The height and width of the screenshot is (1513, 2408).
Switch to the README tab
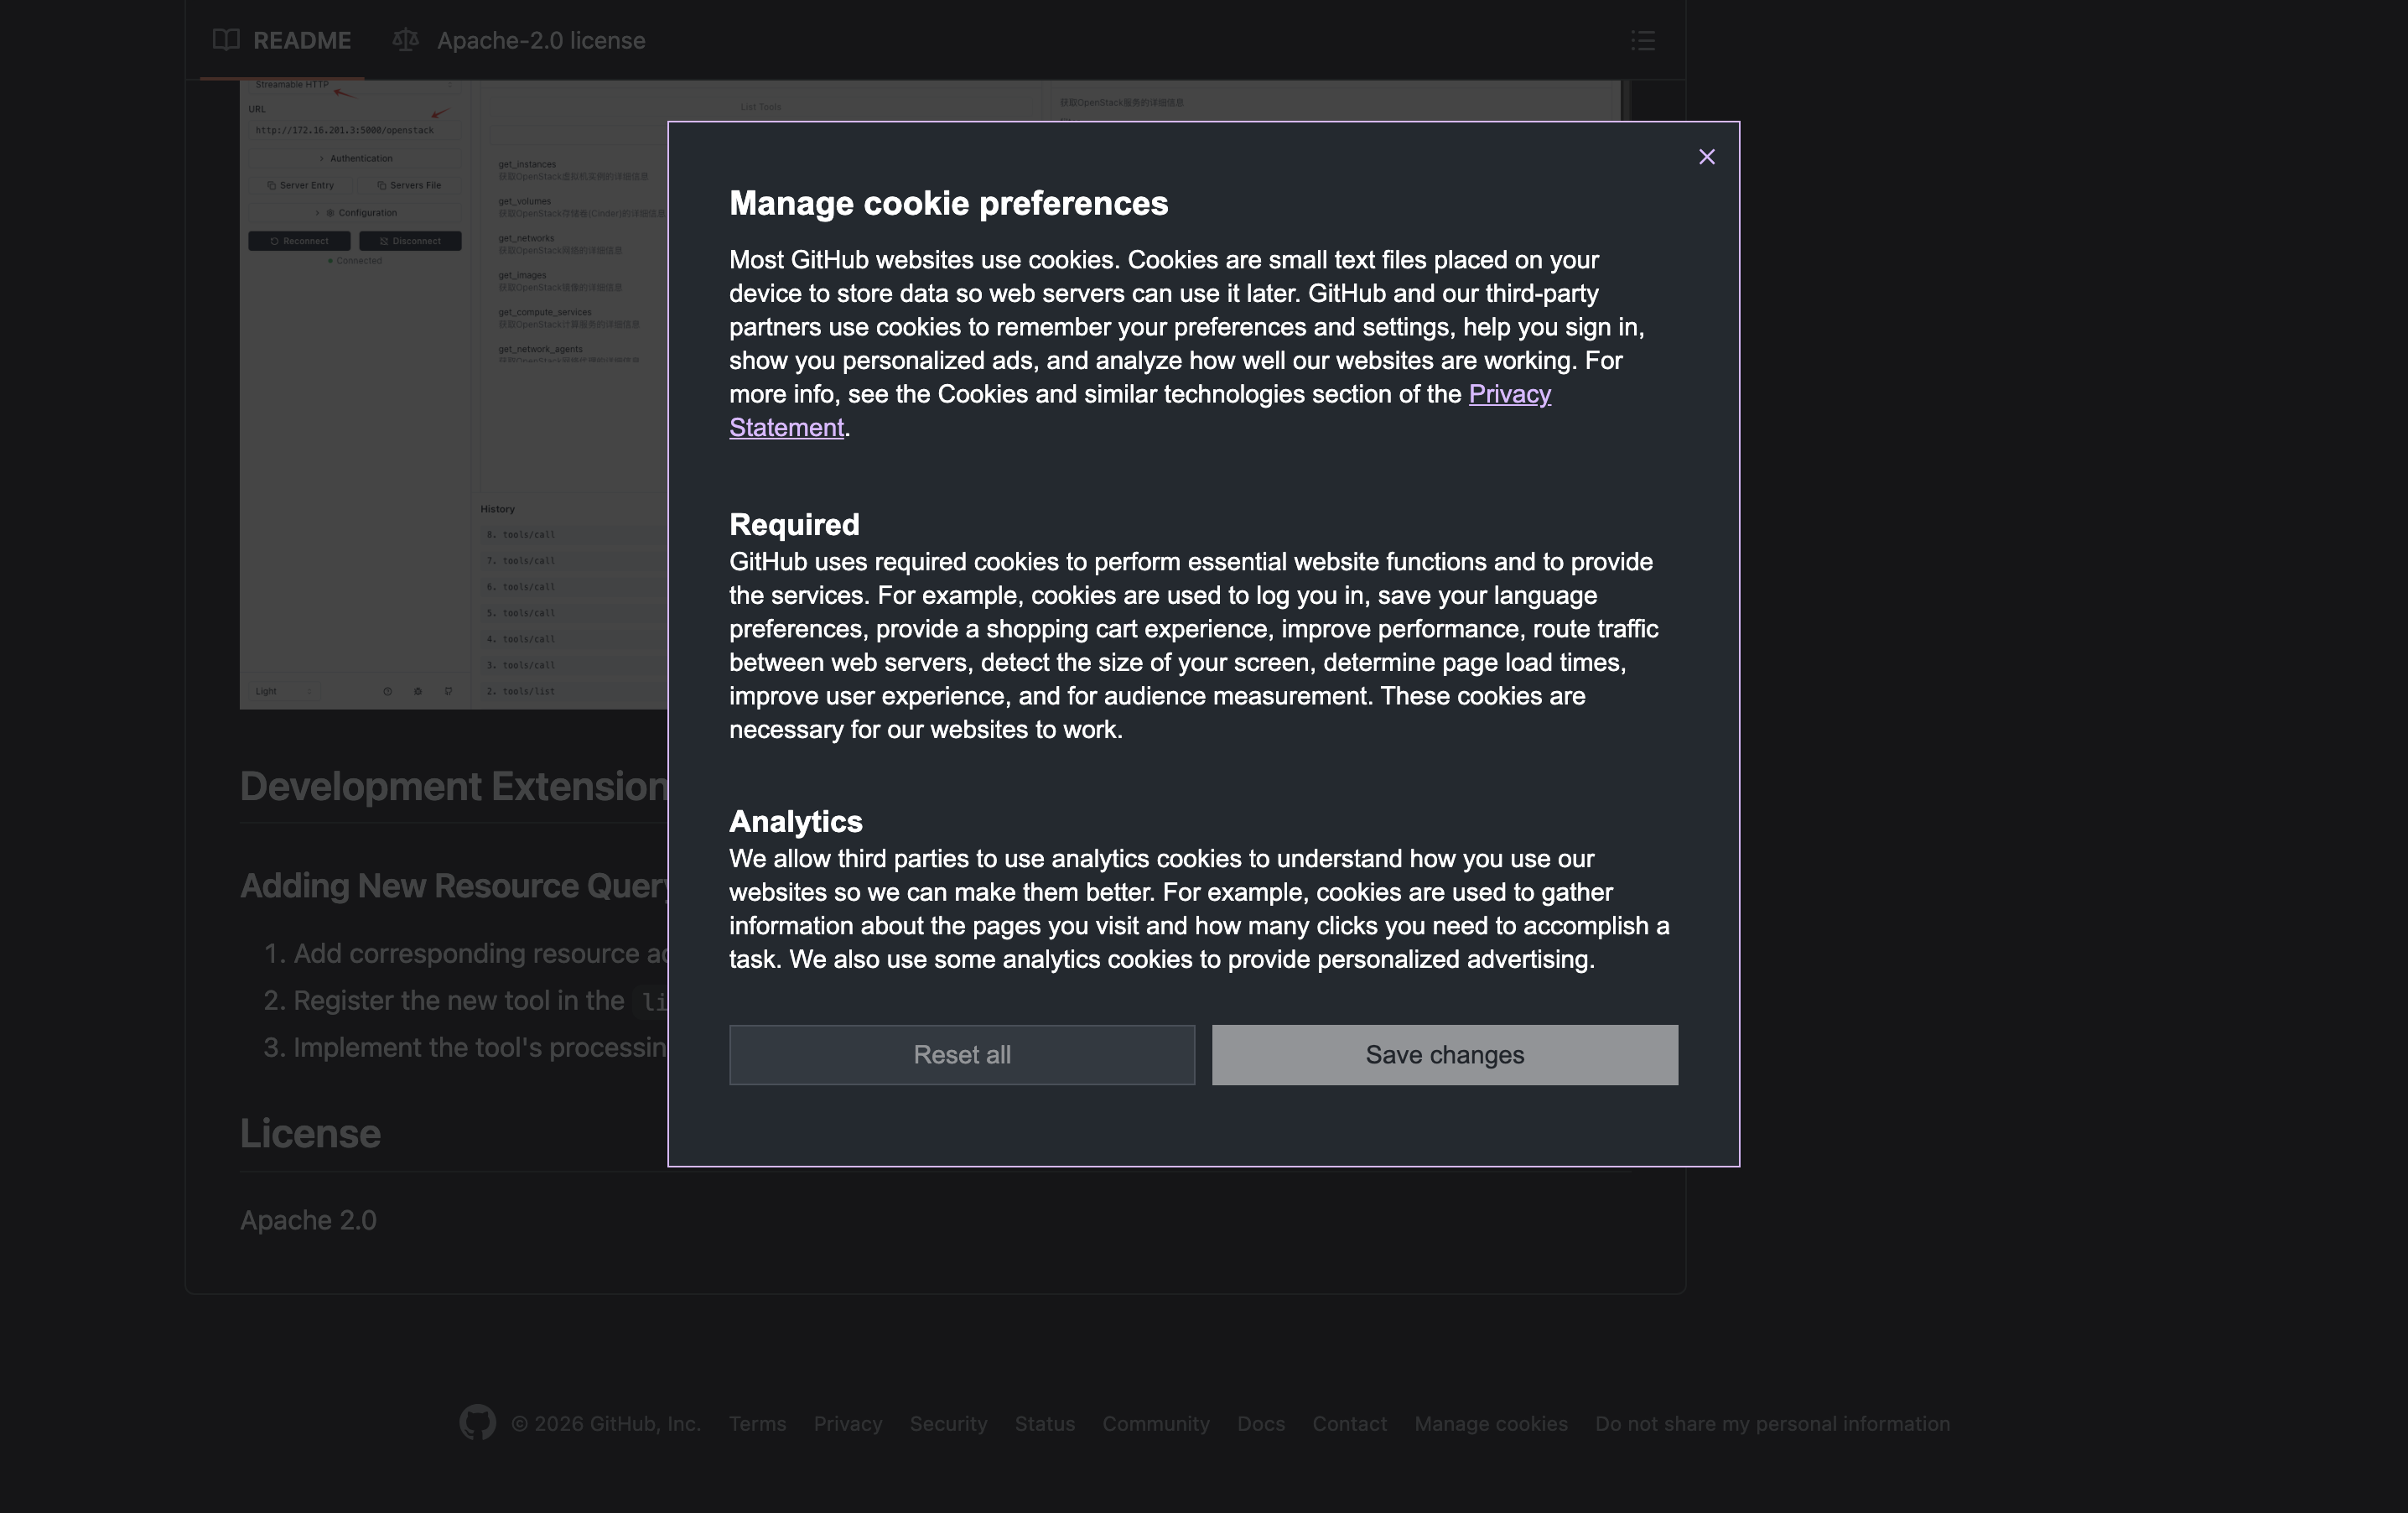coord(301,40)
